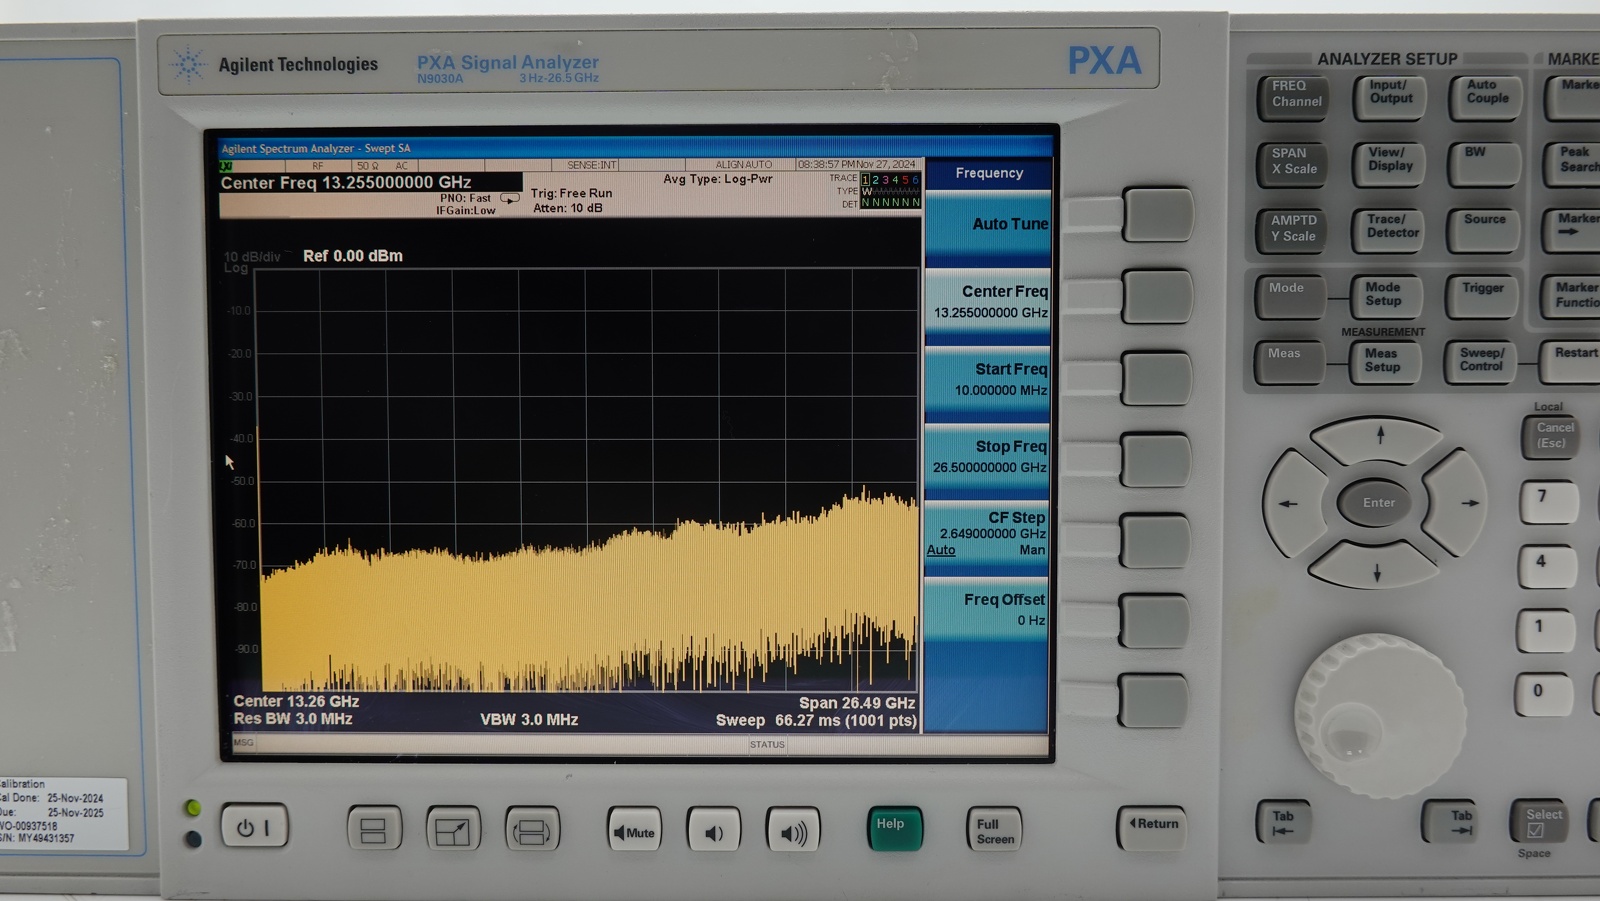Tap the number 1 keypad key
This screenshot has width=1600, height=901.
[1544, 632]
